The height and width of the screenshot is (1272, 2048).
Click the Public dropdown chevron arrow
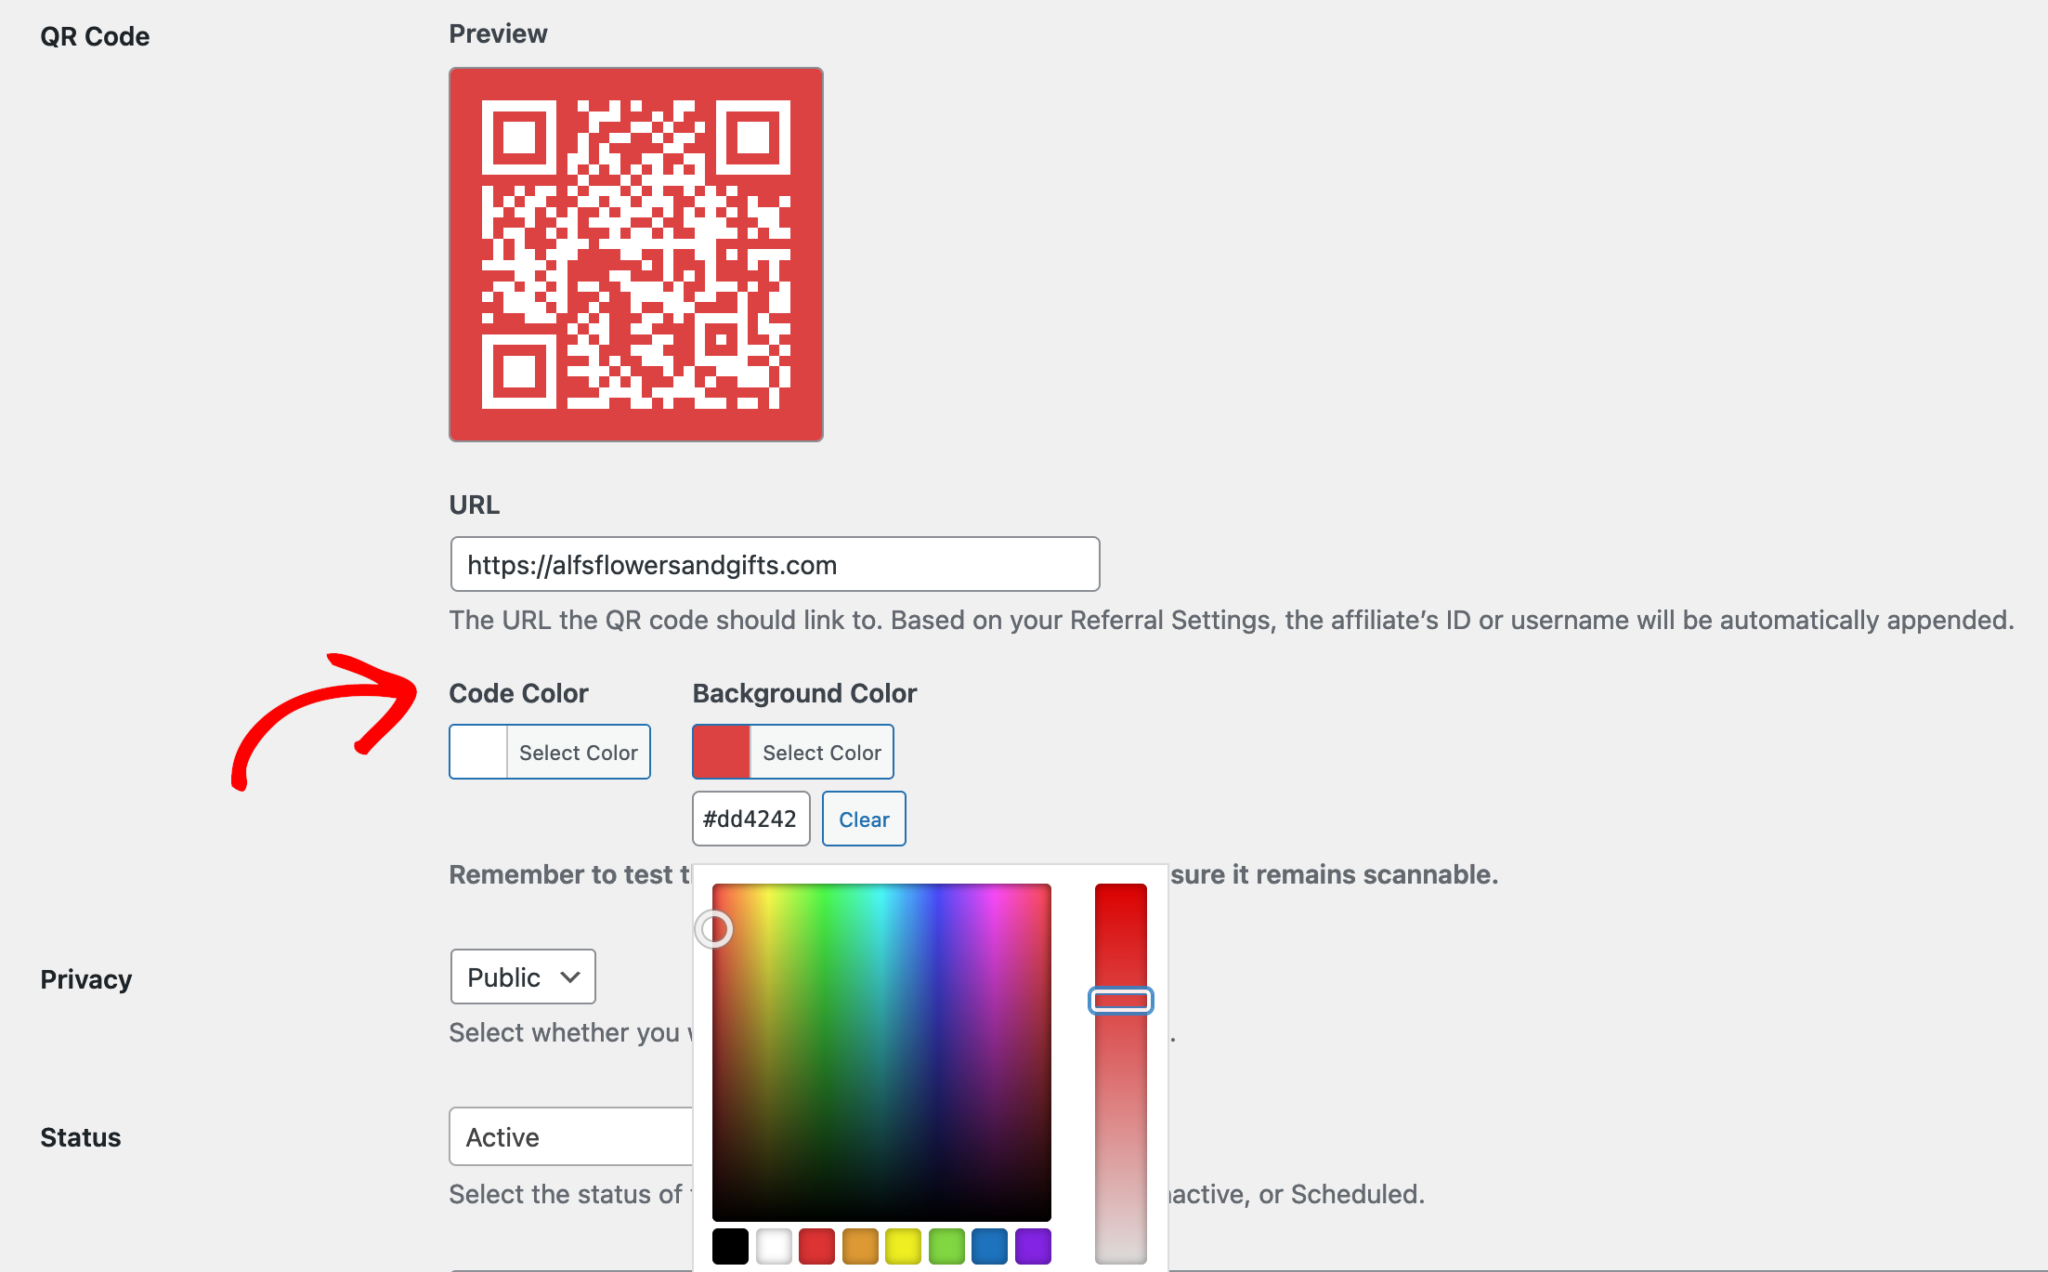570,977
